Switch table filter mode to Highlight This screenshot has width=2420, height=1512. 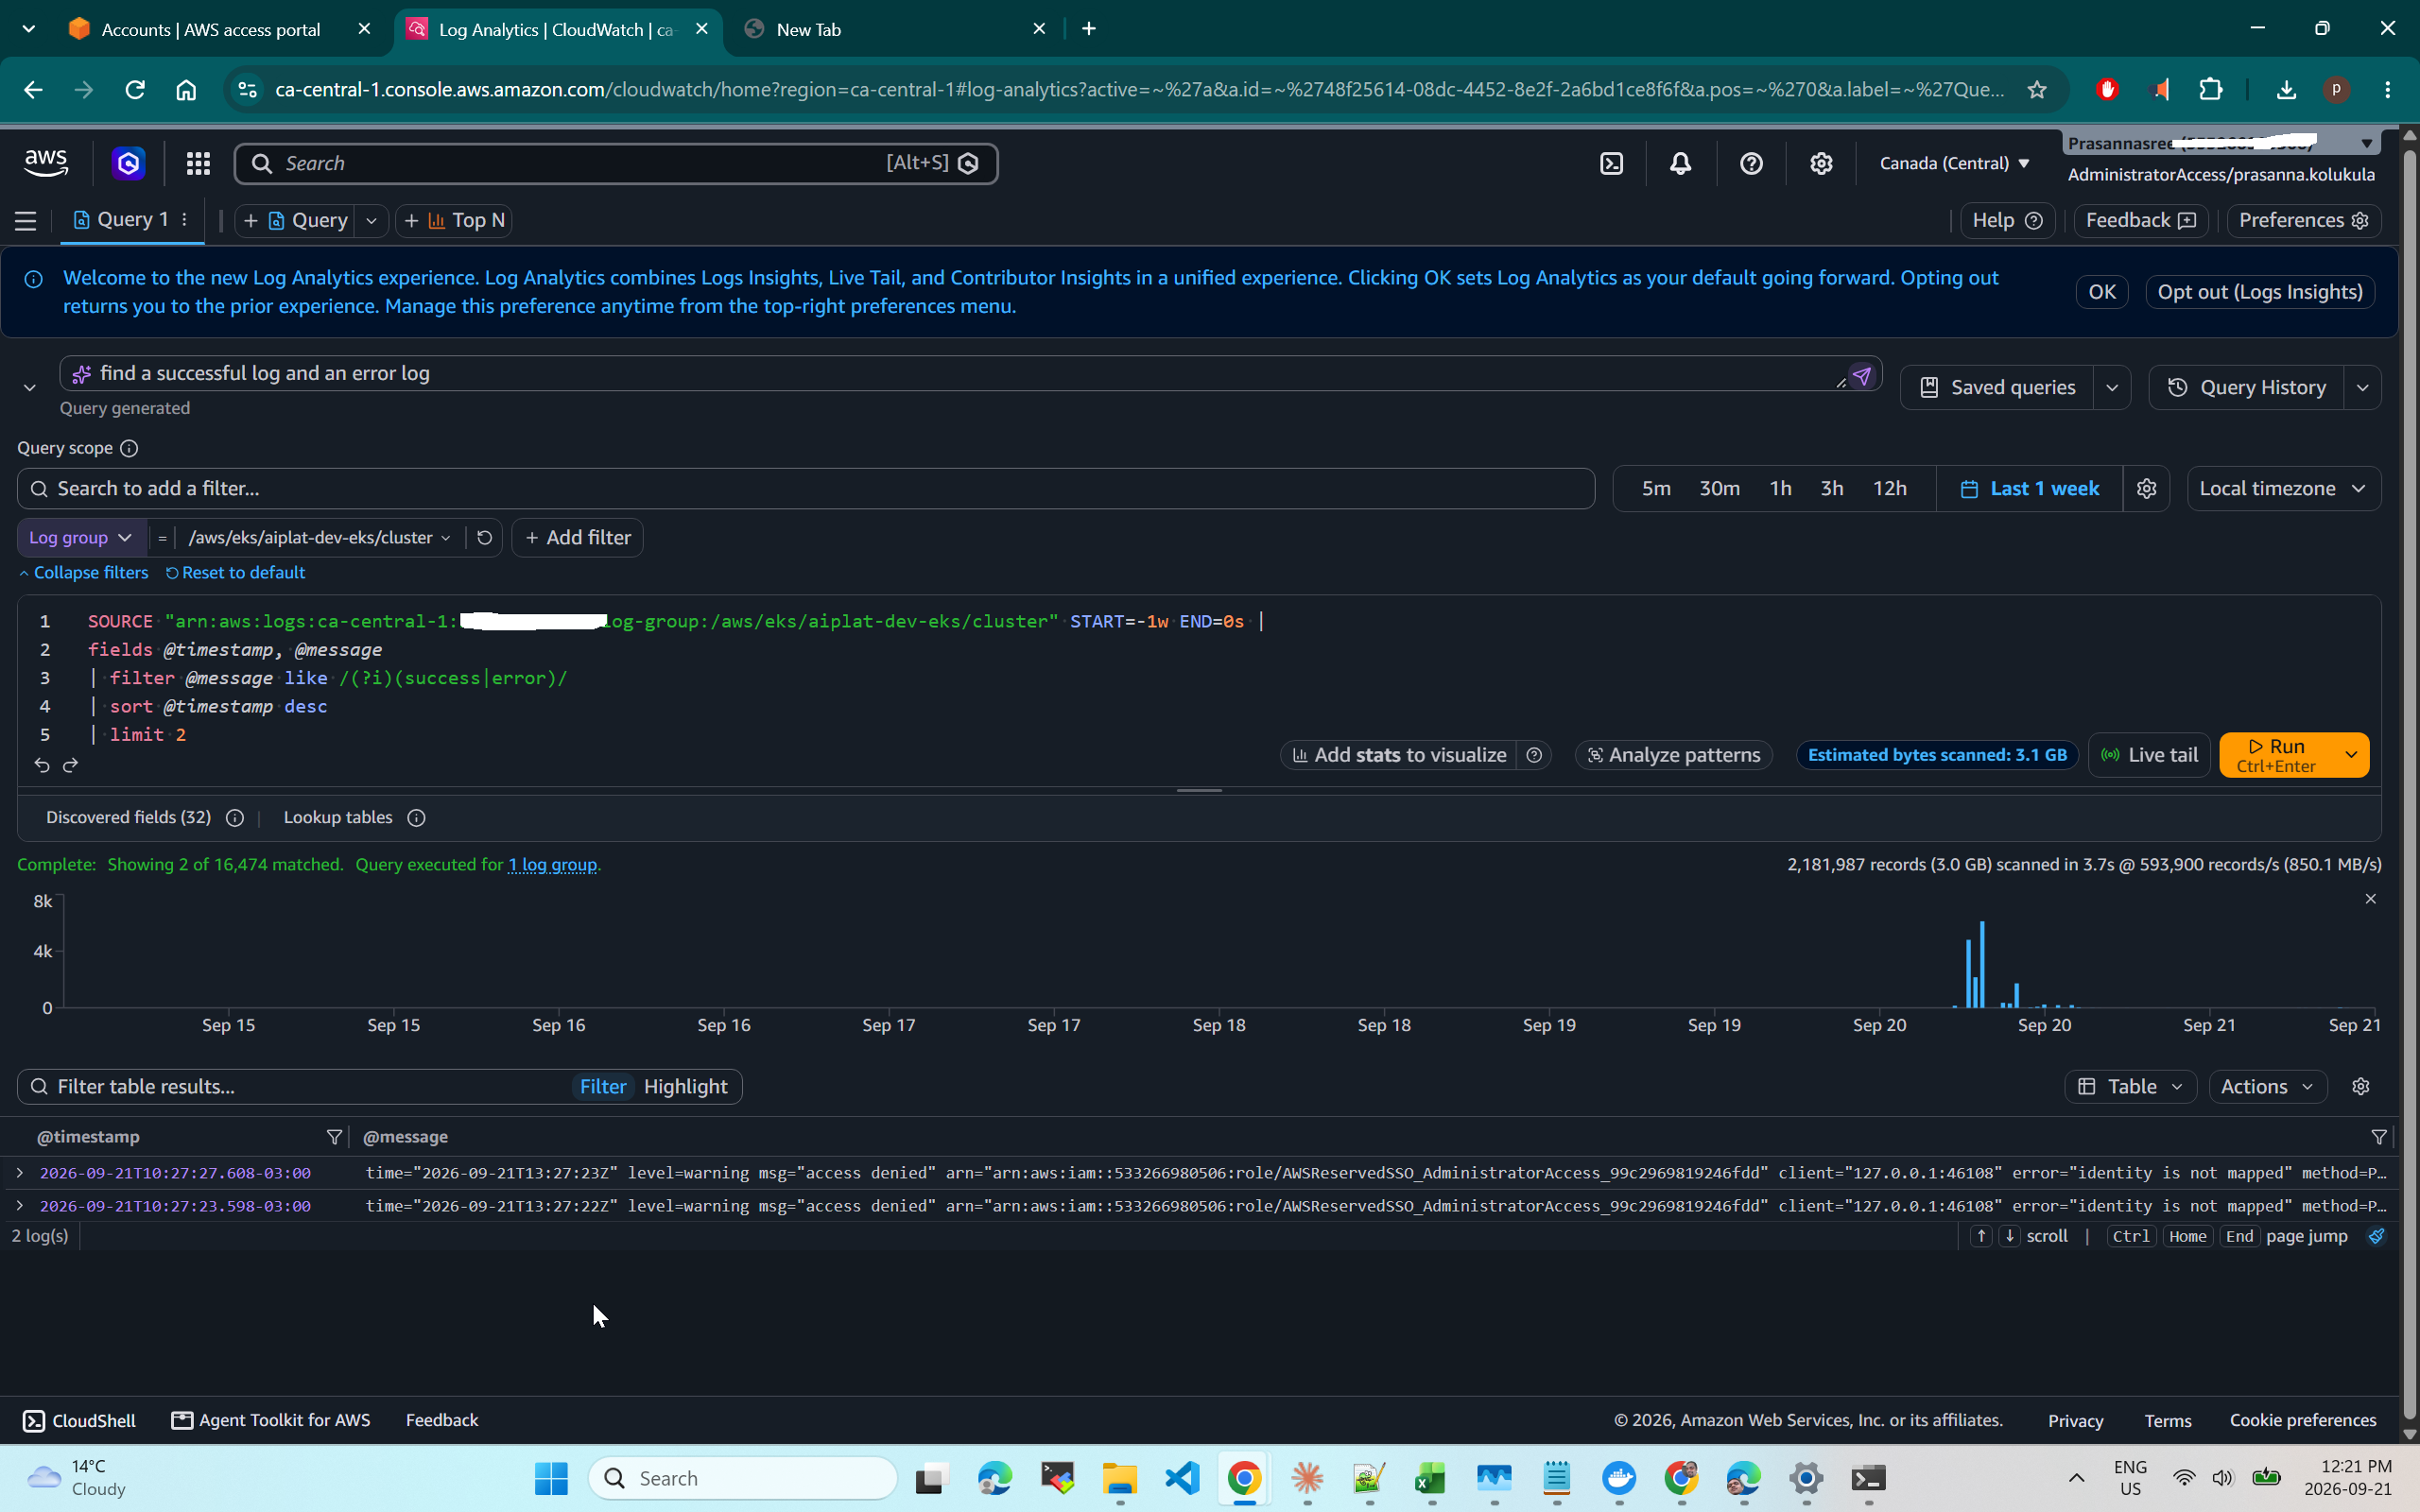click(685, 1086)
